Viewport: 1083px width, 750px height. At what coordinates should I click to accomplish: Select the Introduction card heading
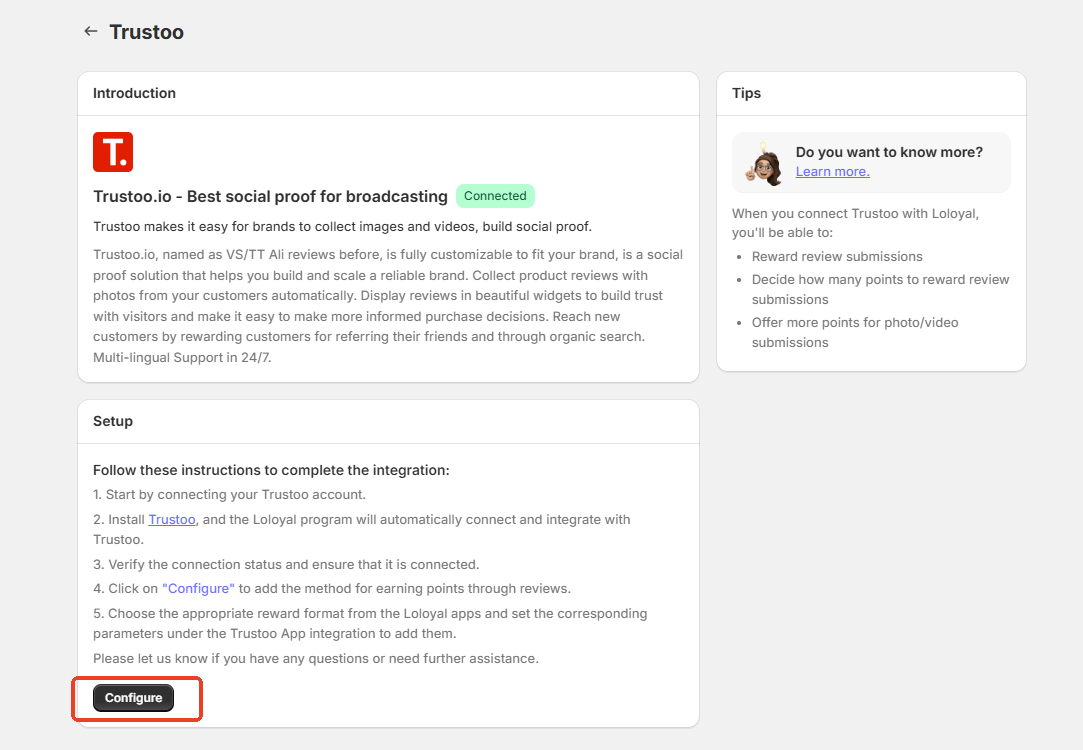134,93
